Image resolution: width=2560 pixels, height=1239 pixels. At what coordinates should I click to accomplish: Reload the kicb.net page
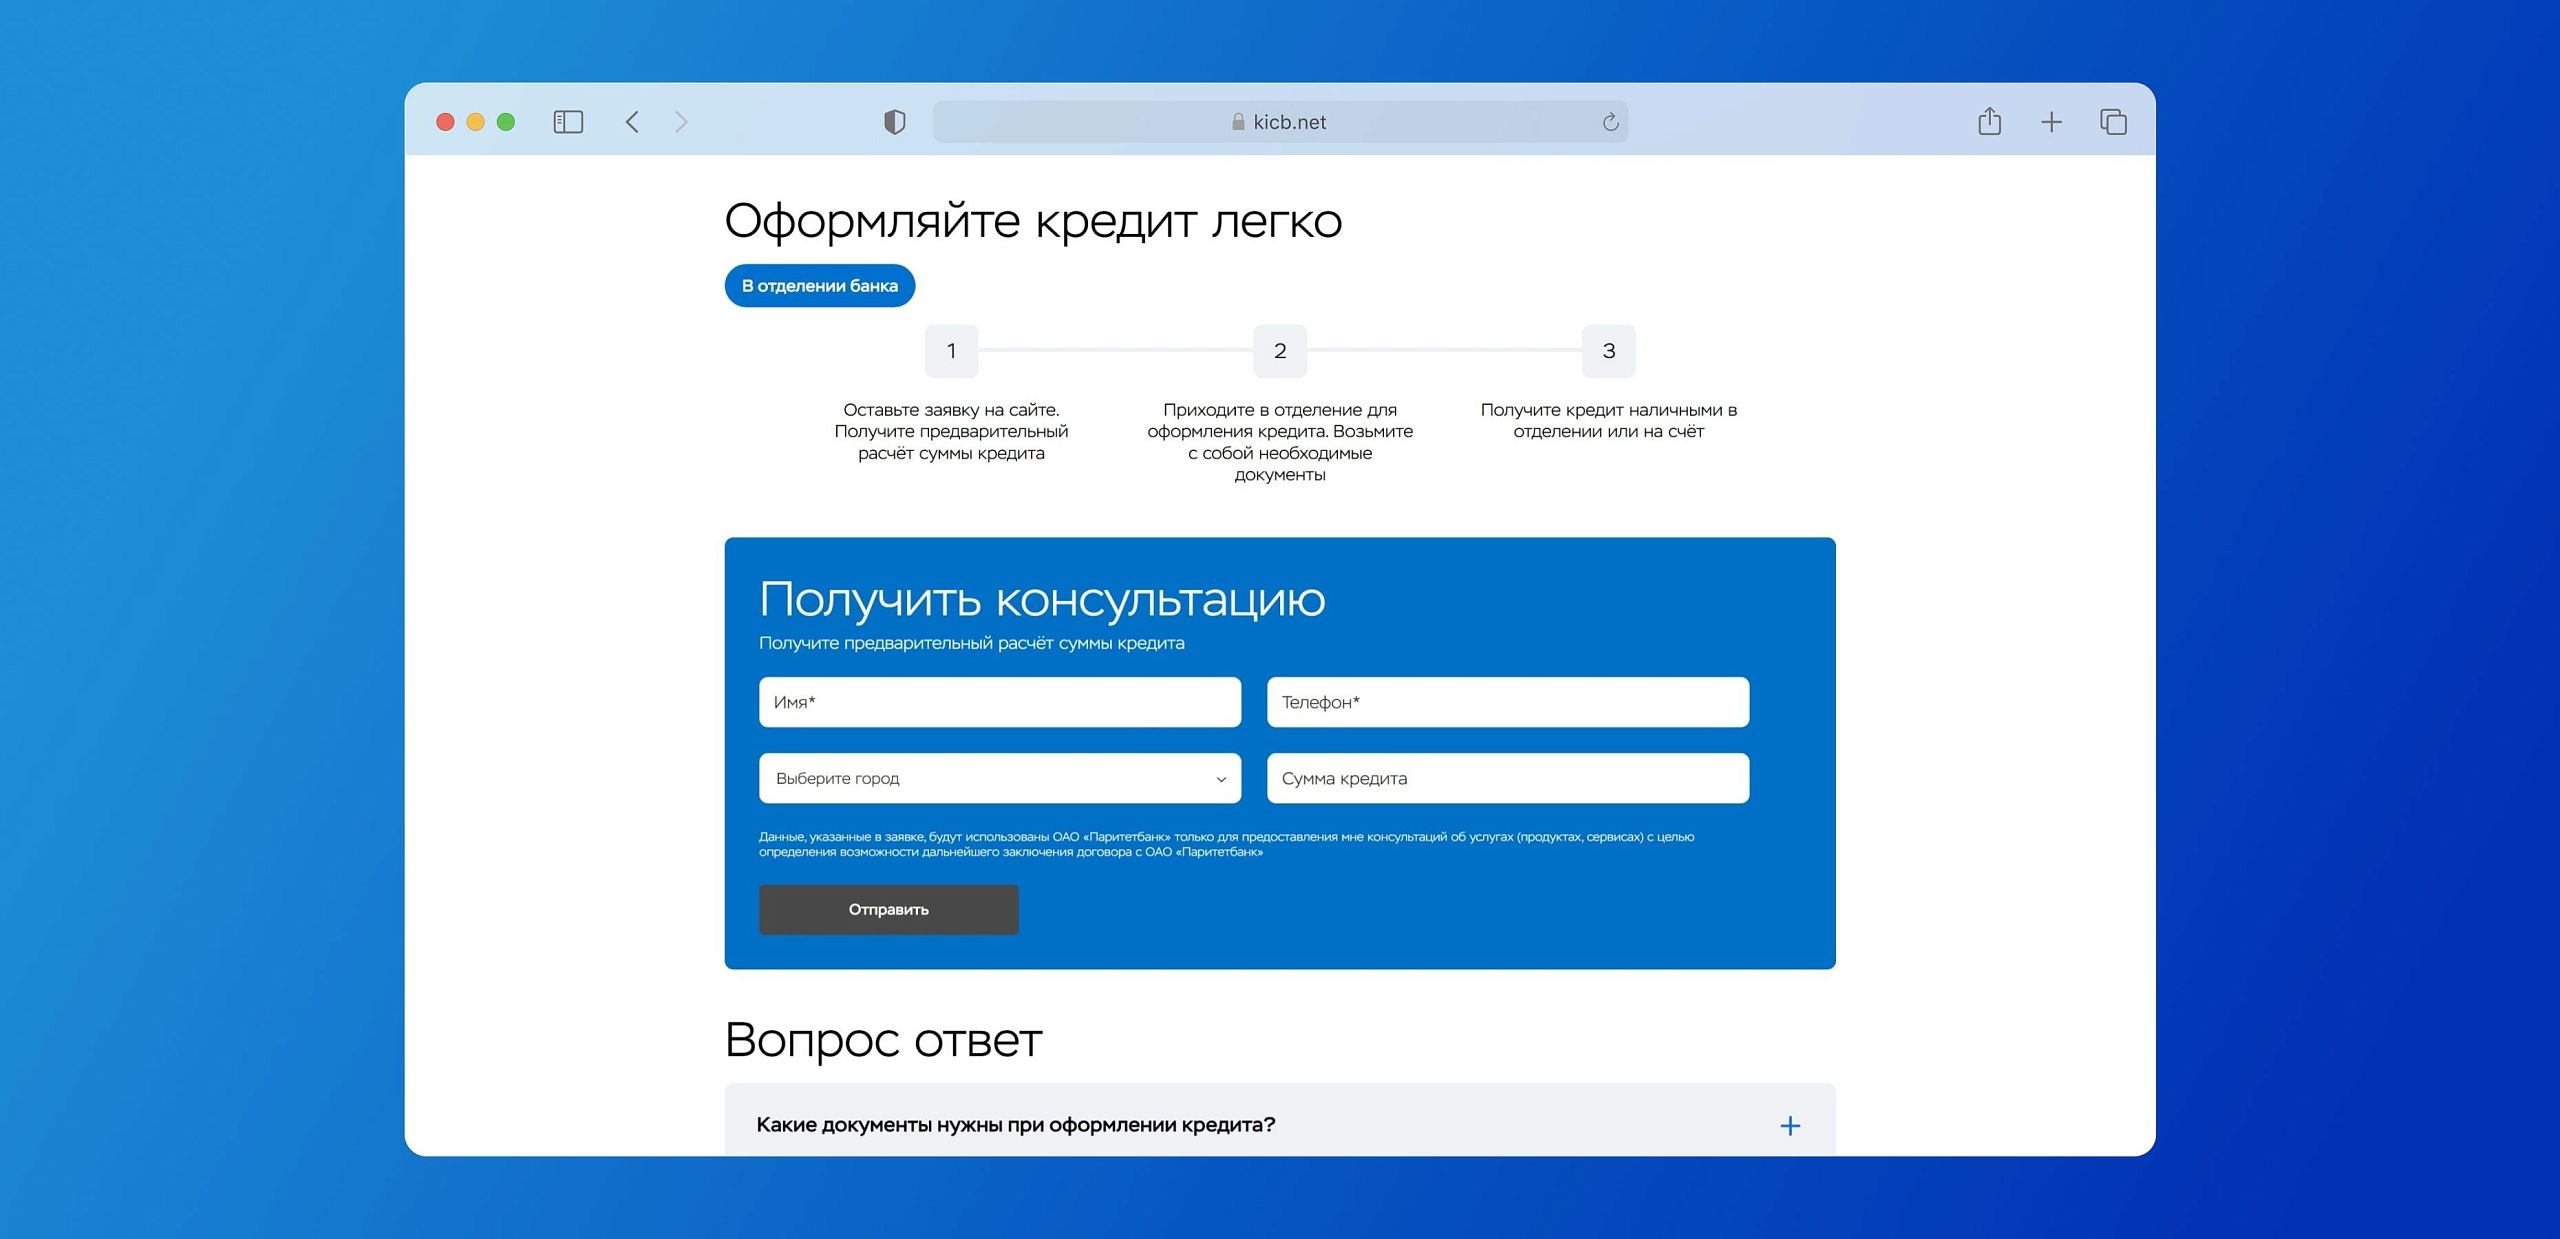tap(1610, 122)
